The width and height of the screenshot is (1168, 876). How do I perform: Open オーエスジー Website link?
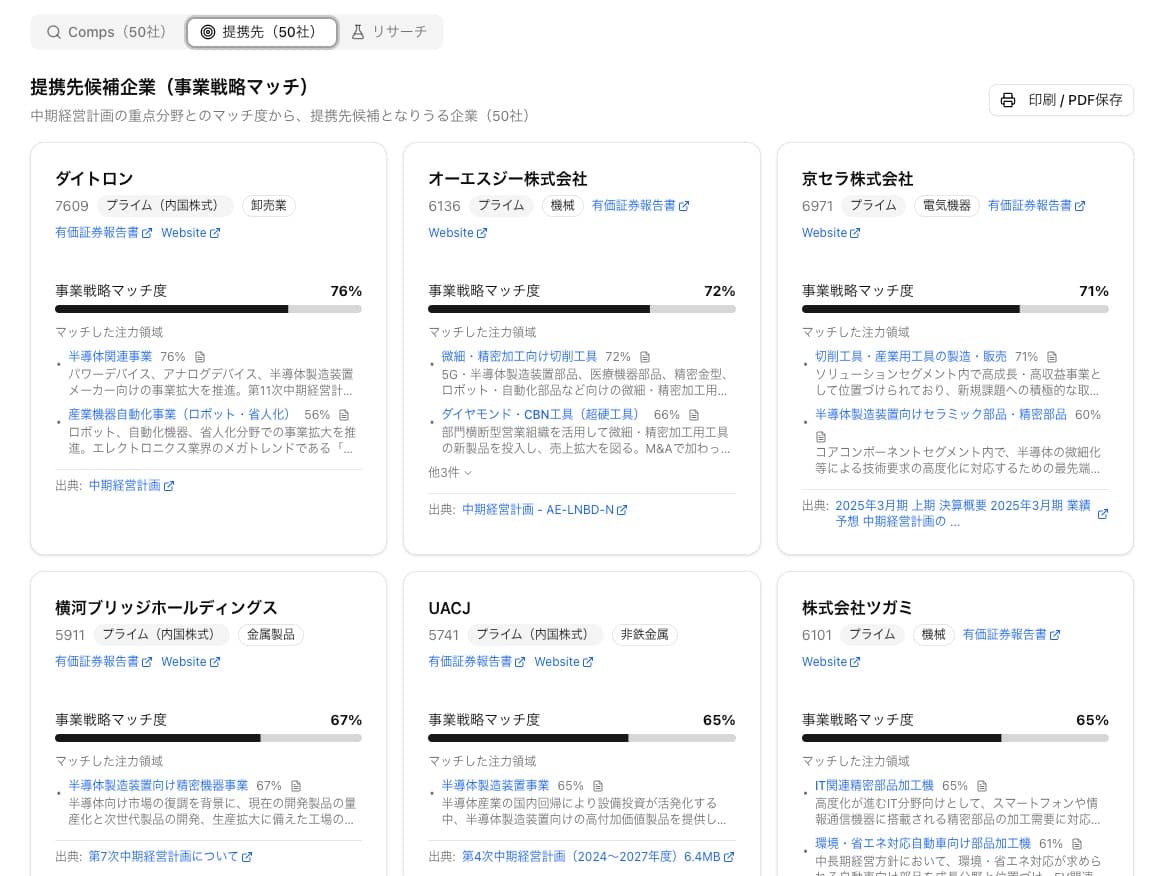click(x=457, y=232)
